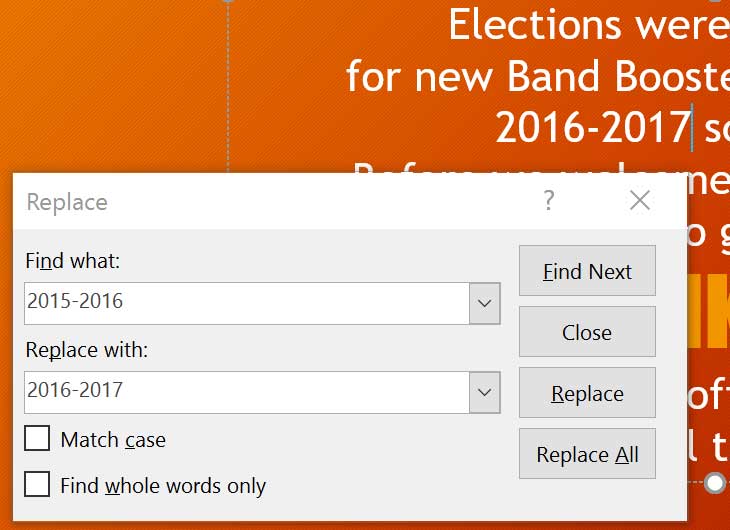Screen dimensions: 730x530
Task: Open the Replace with dropdown arrow
Action: pyautogui.click(x=485, y=392)
